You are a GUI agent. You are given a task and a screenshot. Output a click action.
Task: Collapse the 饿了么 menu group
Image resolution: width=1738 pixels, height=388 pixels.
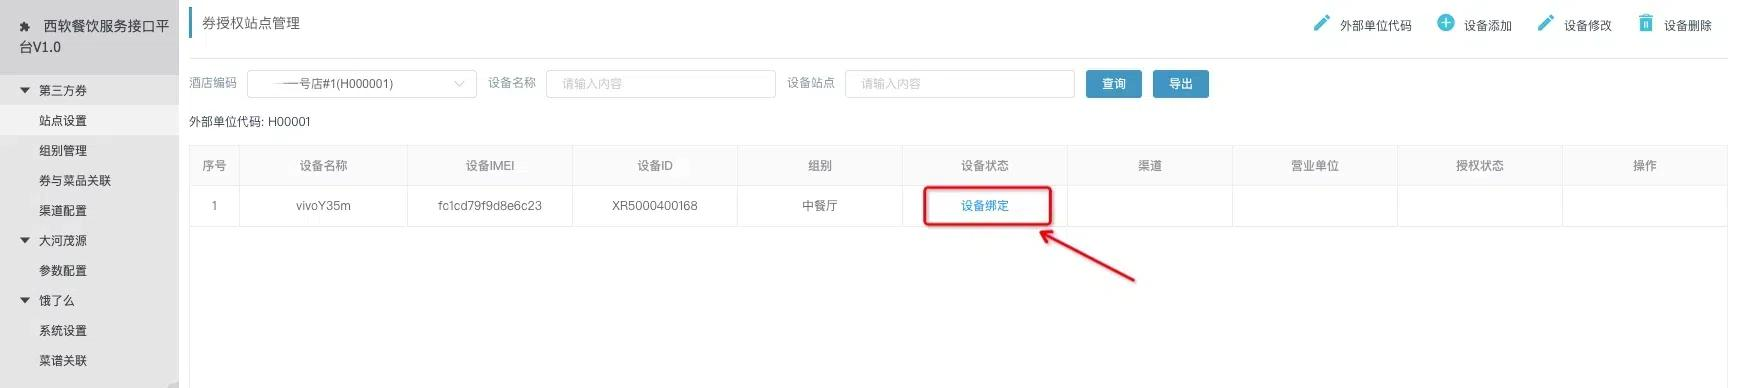[x=25, y=300]
